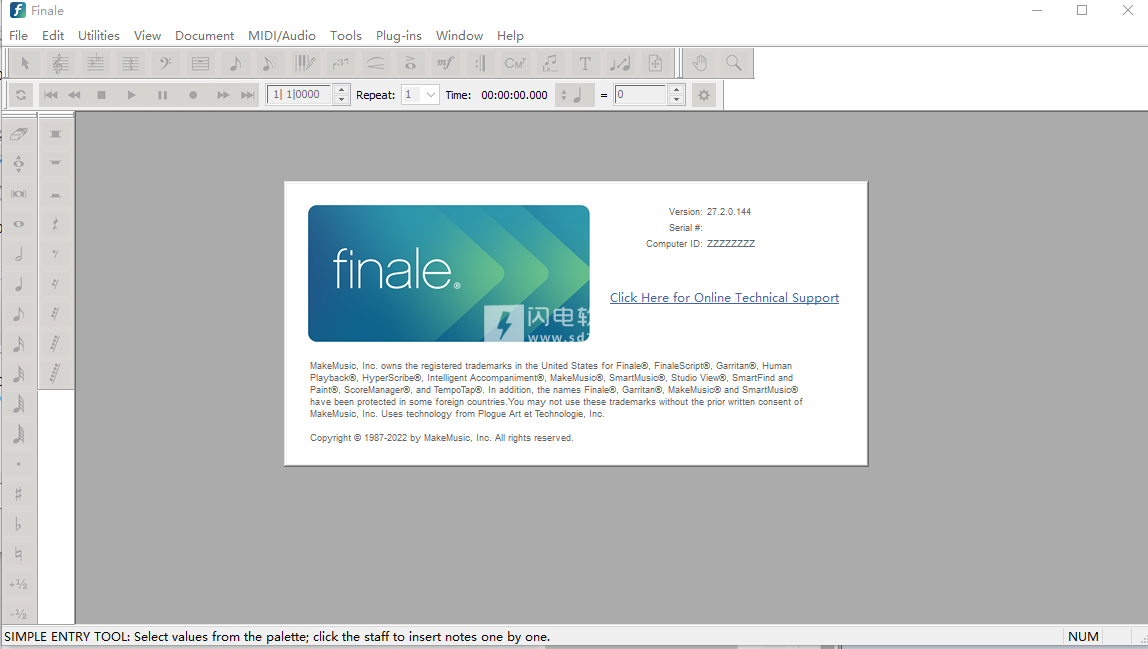Image resolution: width=1148 pixels, height=649 pixels.
Task: Choose the Zoom magnifier tool
Action: point(734,64)
